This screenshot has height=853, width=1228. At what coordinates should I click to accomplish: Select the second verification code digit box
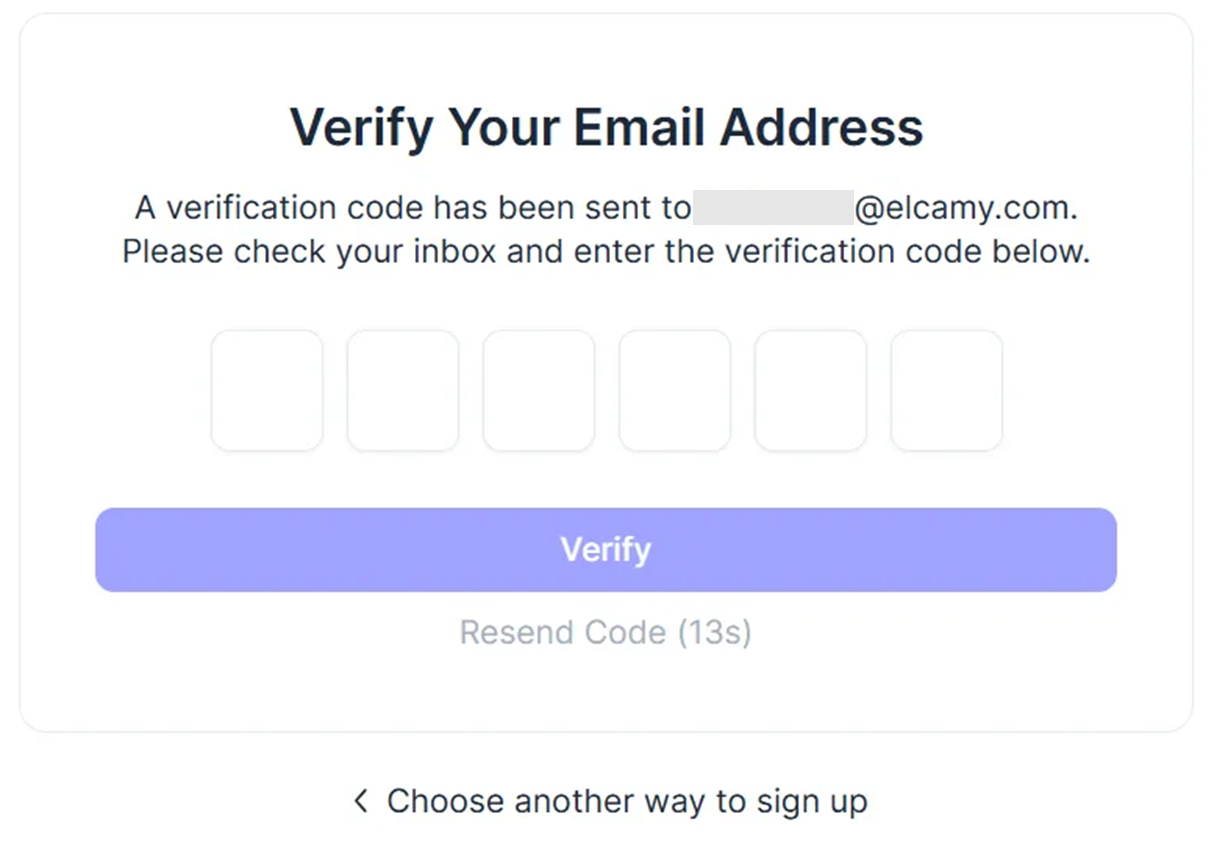coord(403,390)
